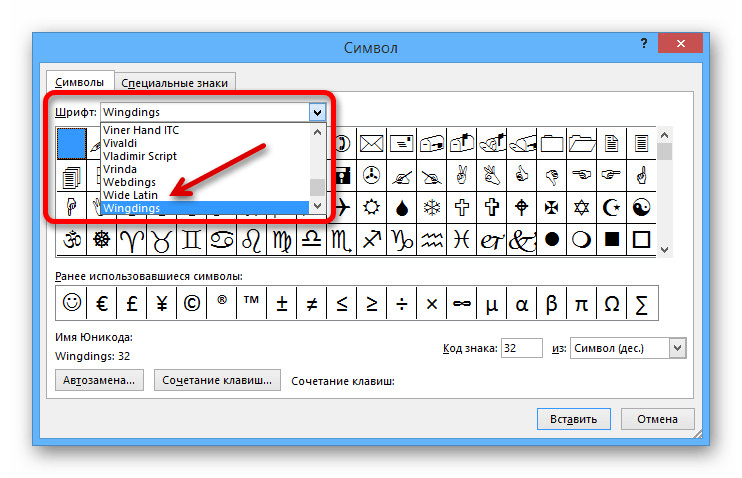Select the Gemini zodiac symbol
Screen dimensions: 742x478
(191, 240)
